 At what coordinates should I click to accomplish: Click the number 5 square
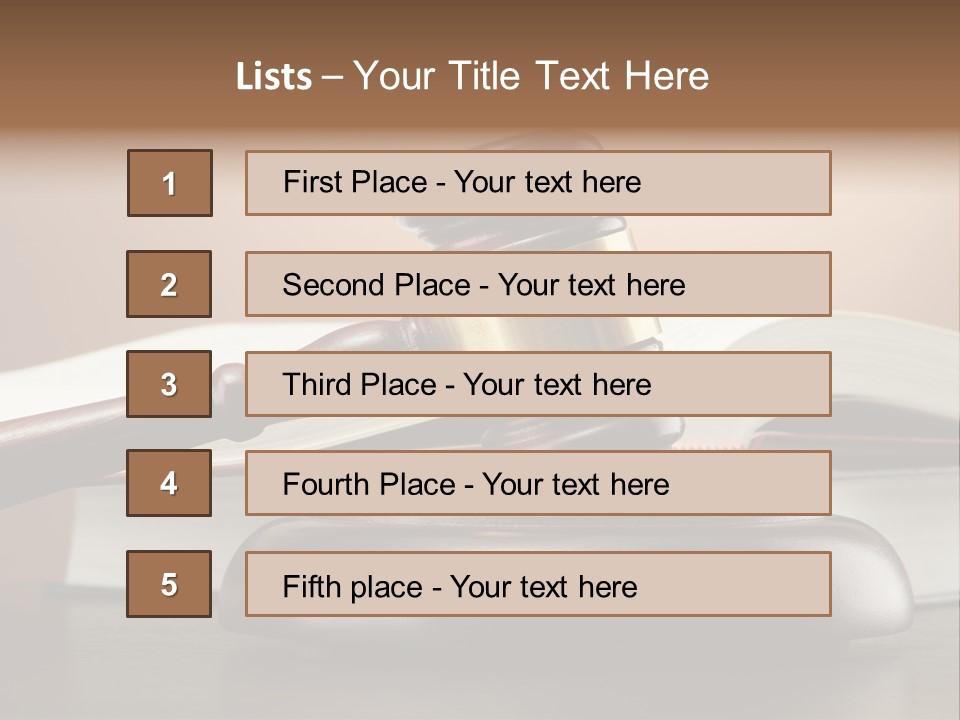(x=169, y=584)
